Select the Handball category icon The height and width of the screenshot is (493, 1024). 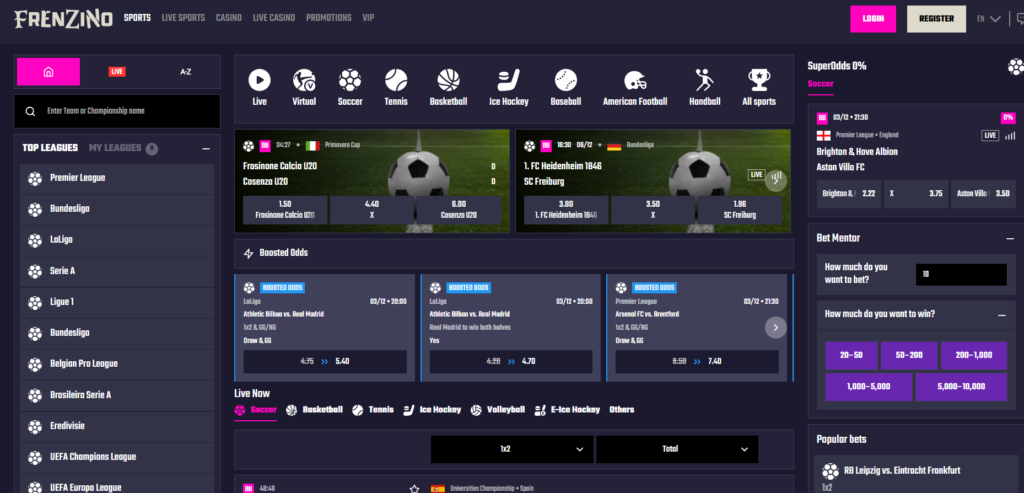[x=705, y=80]
